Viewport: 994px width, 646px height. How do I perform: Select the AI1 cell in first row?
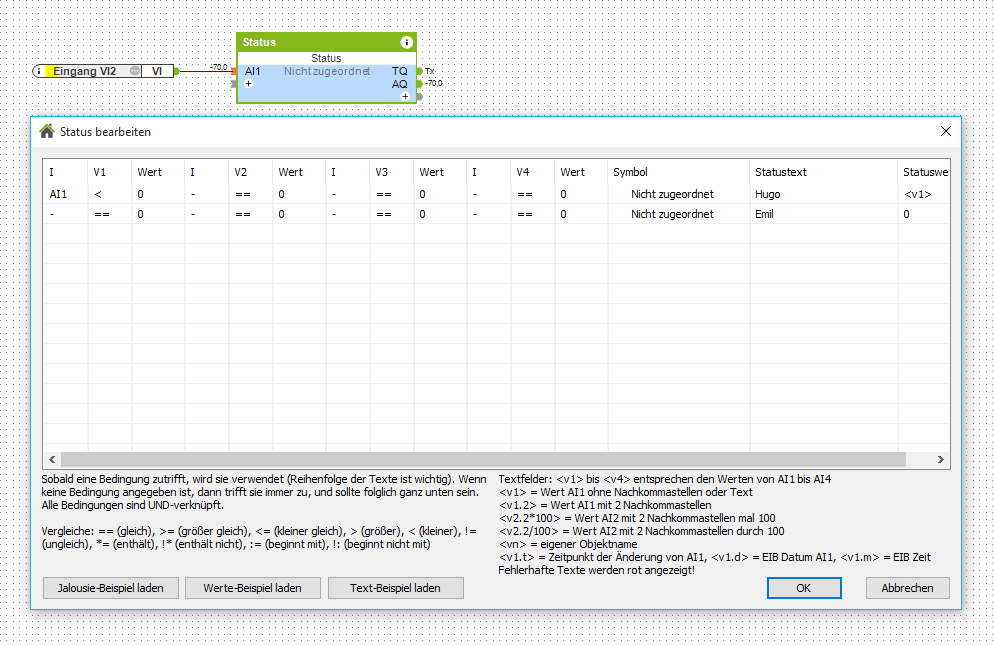pos(66,194)
